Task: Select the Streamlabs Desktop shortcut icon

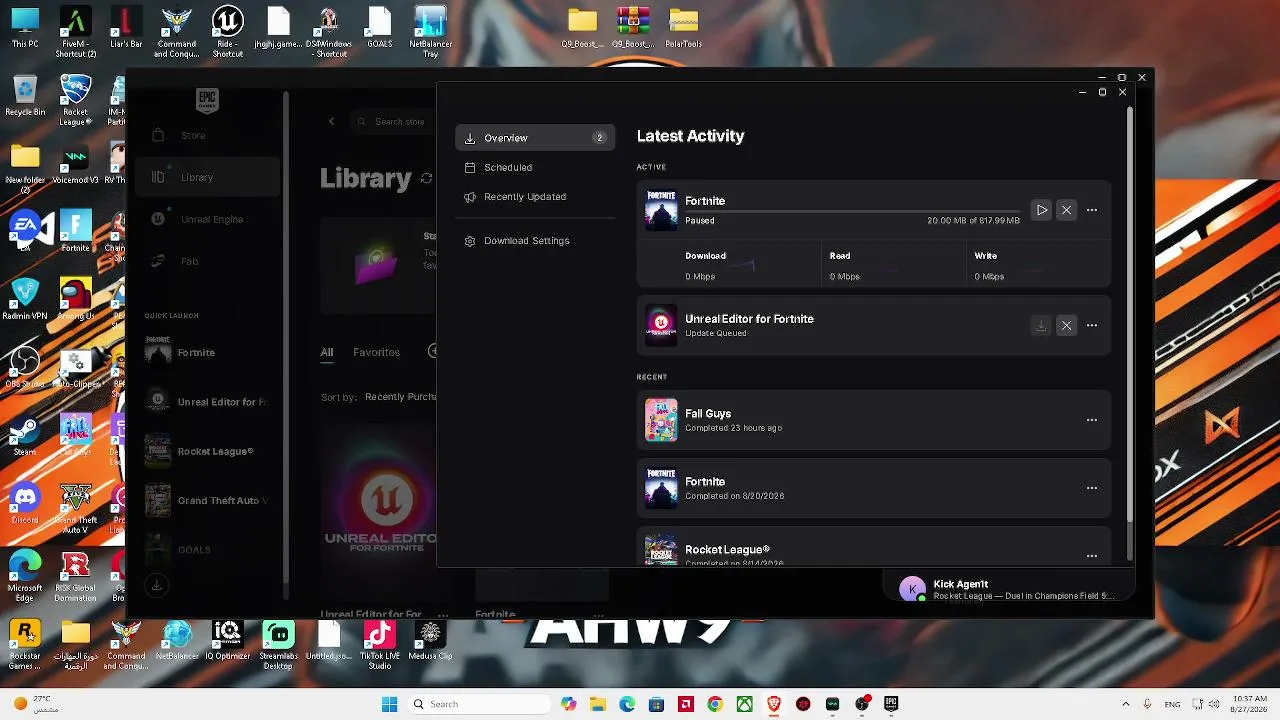Action: [278, 646]
